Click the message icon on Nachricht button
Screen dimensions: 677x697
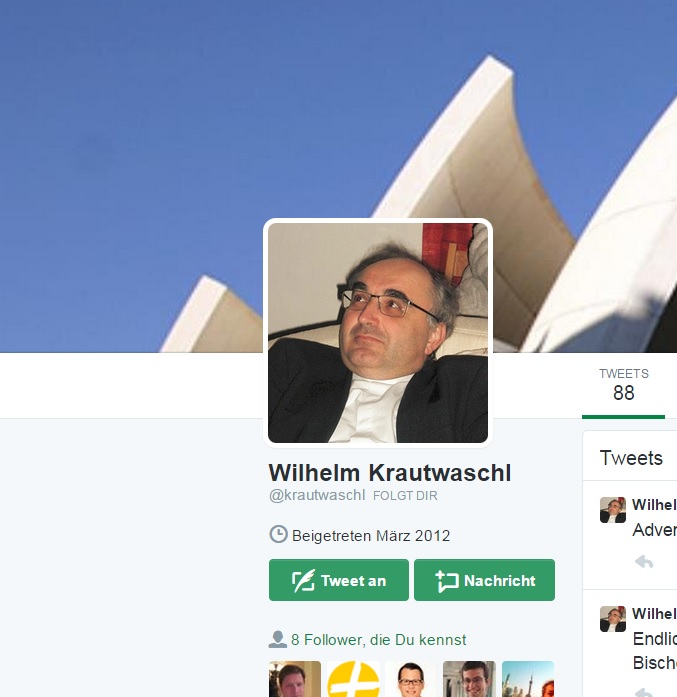pyautogui.click(x=446, y=581)
